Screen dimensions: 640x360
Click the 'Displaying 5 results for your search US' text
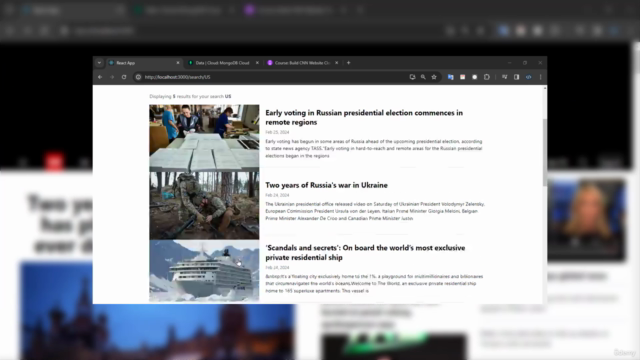pos(190,96)
